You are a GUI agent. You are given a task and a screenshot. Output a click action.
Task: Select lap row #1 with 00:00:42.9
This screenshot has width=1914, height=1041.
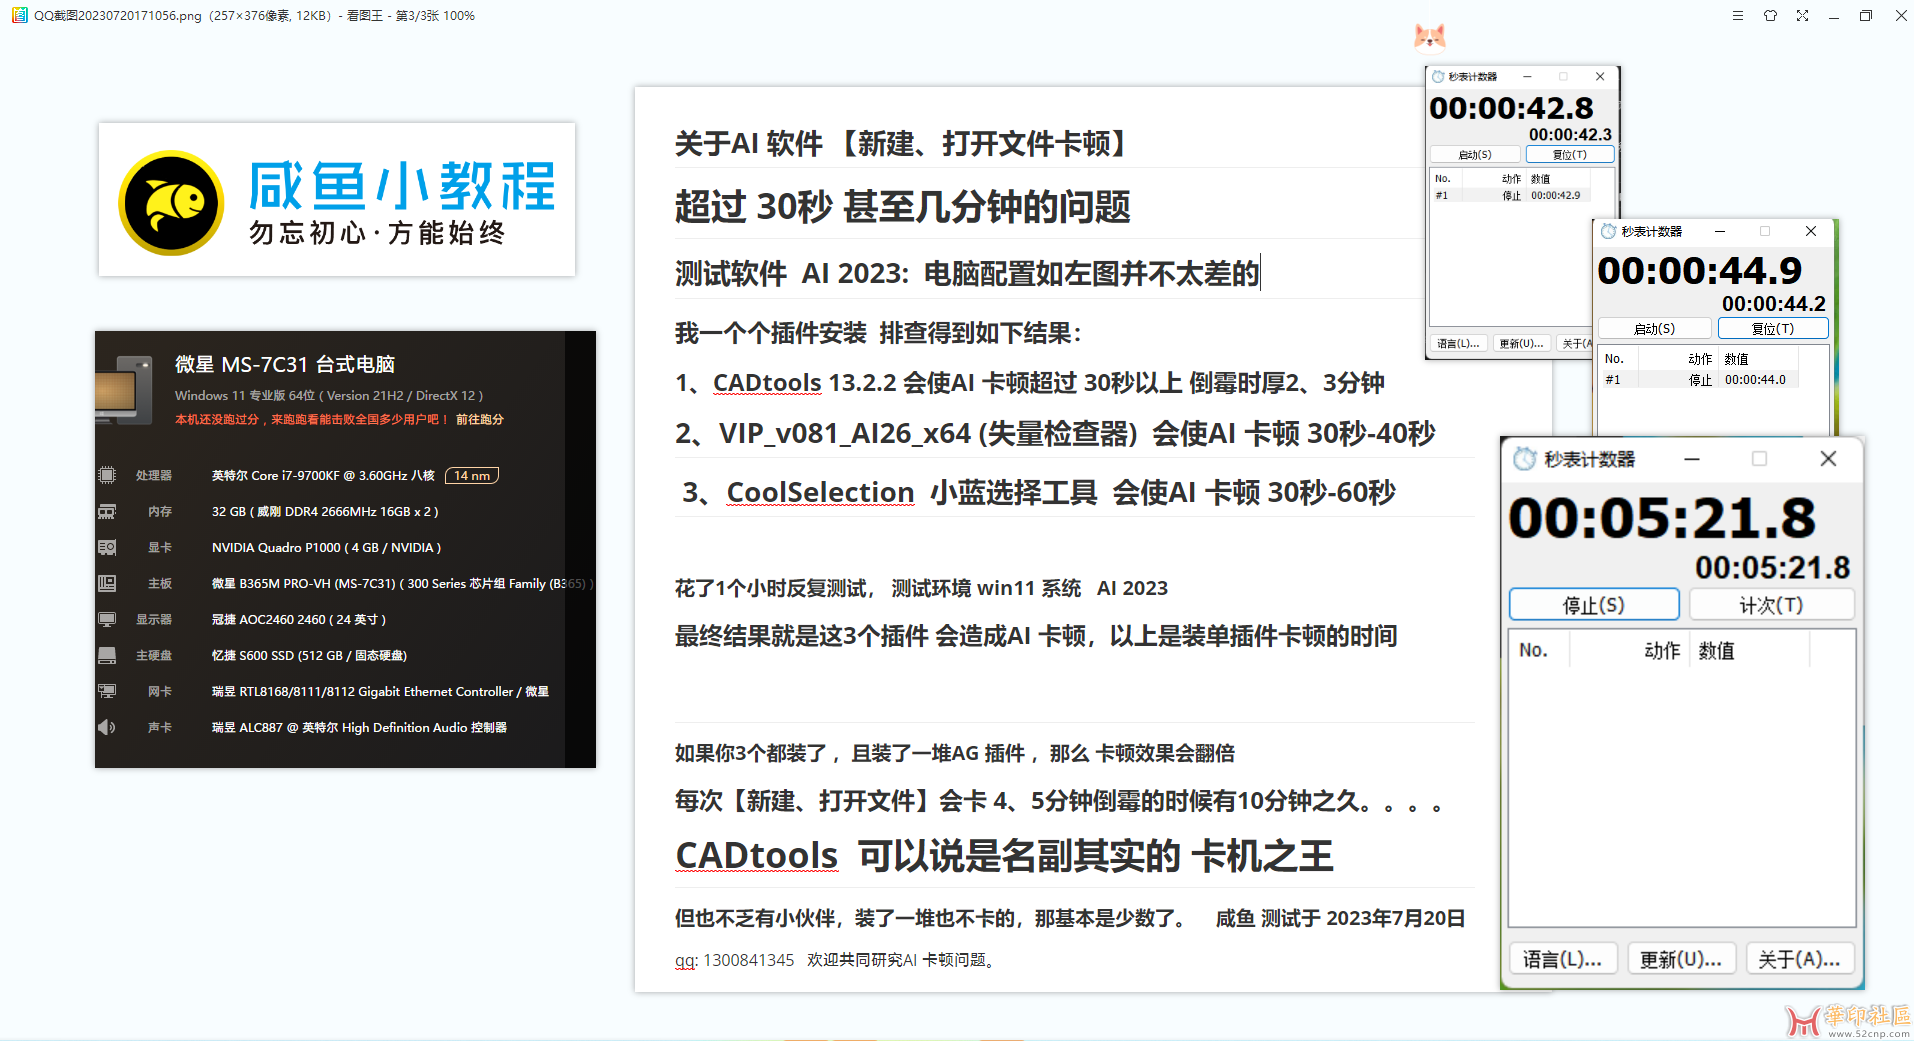pos(1508,195)
